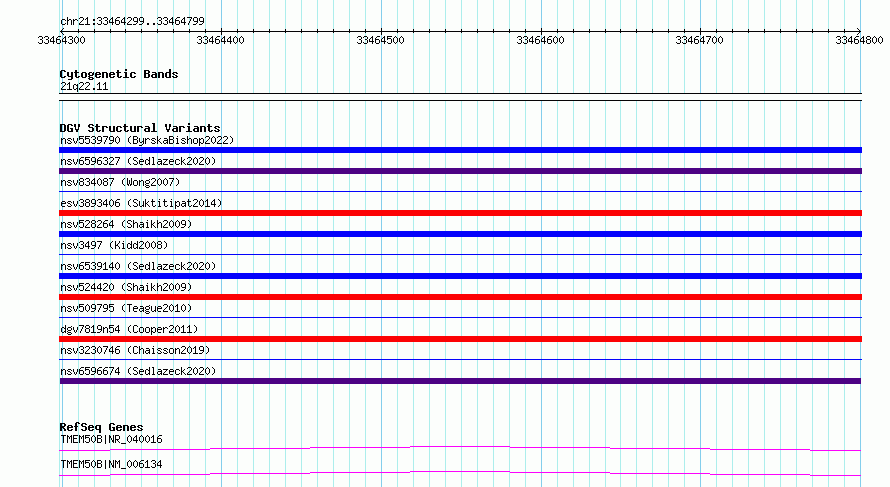Viewport: 890px width, 487px height.
Task: Select ruler tick label 33464400
Action: point(220,40)
